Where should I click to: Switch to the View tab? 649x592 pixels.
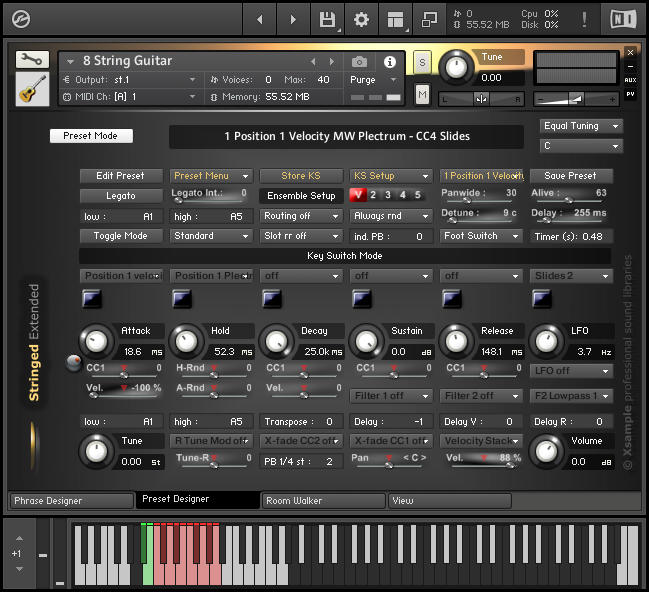449,501
